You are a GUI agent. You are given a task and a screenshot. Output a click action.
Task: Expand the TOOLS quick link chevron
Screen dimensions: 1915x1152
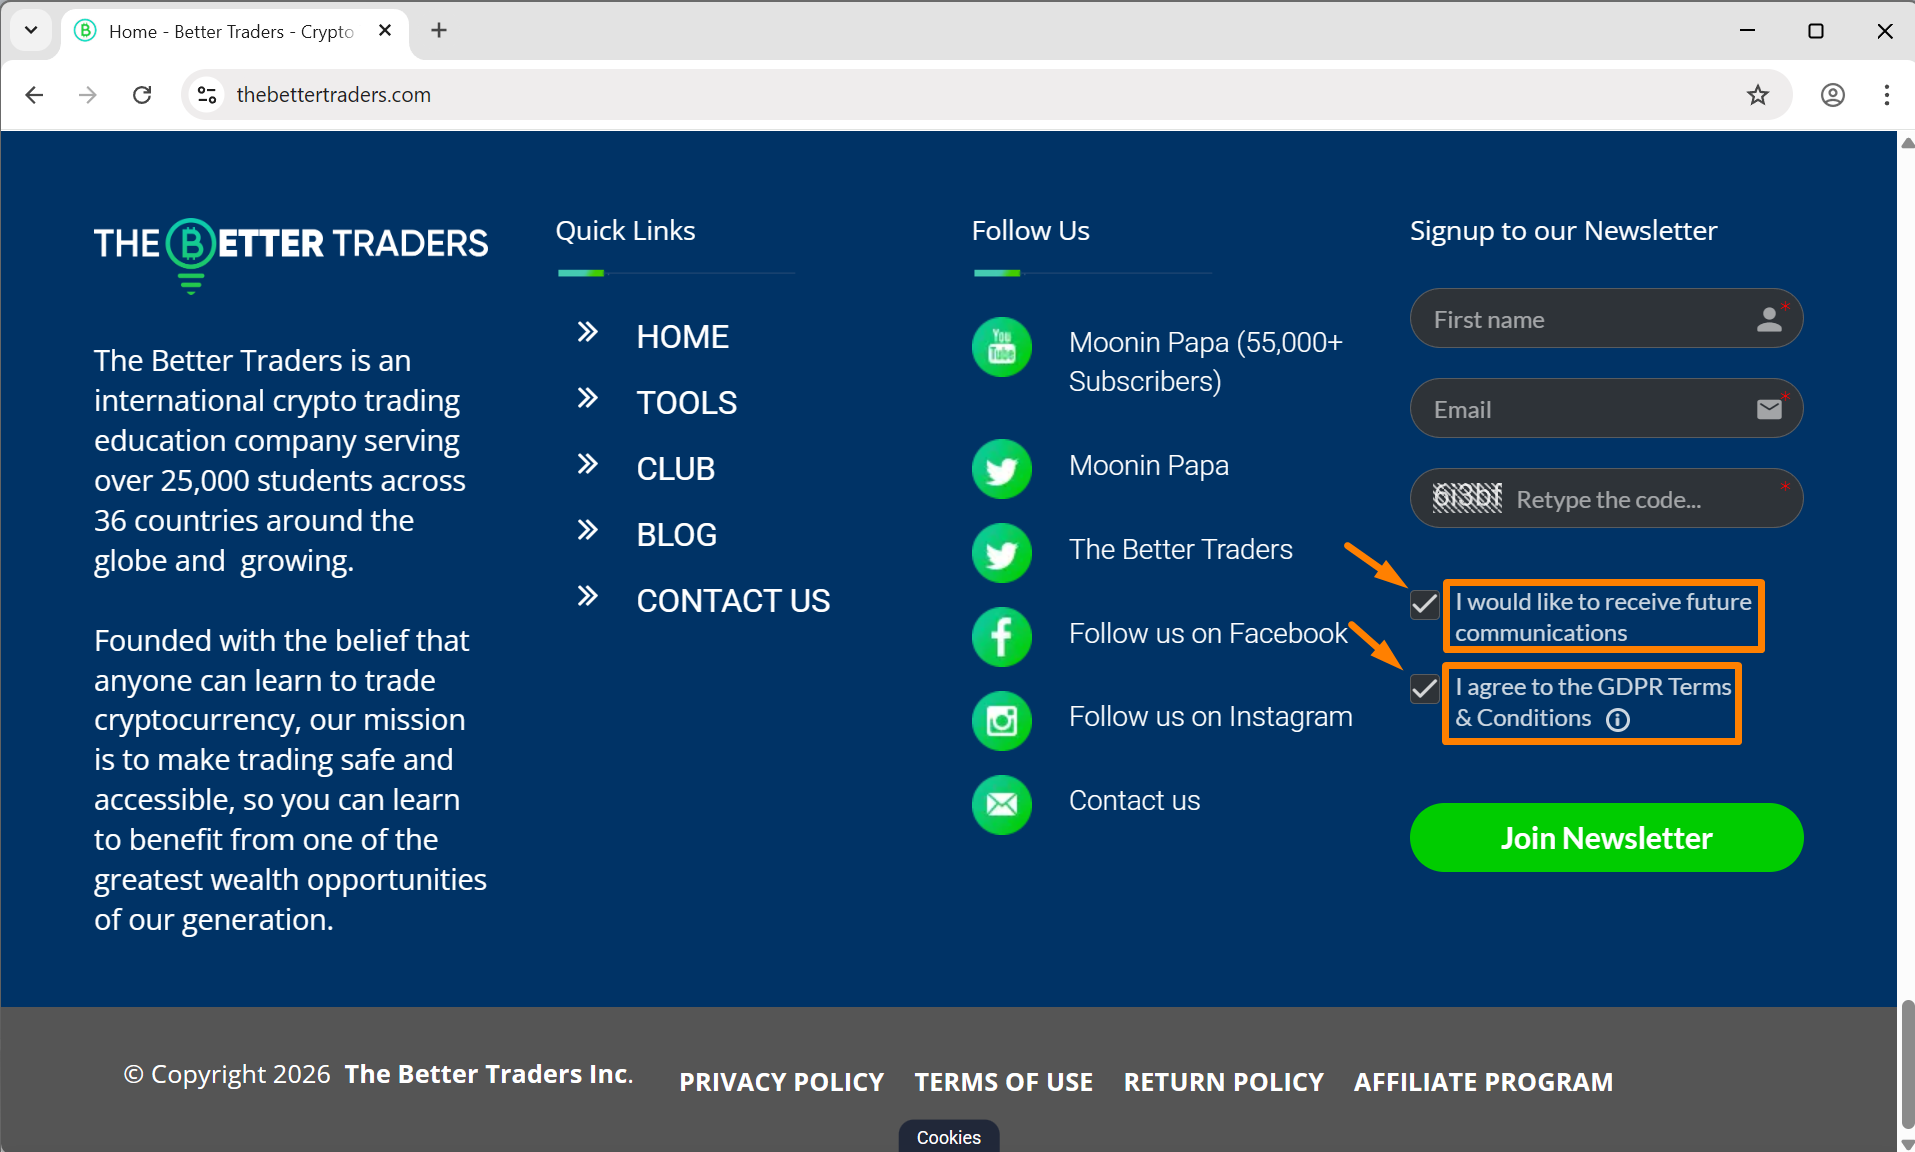586,397
